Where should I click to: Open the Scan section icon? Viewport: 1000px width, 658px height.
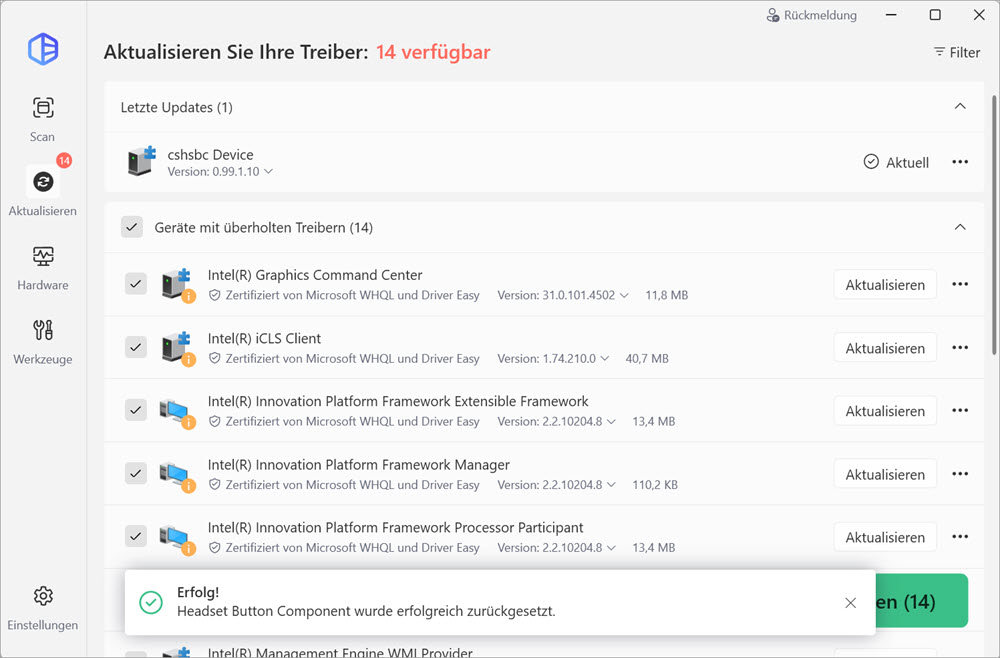coord(43,107)
